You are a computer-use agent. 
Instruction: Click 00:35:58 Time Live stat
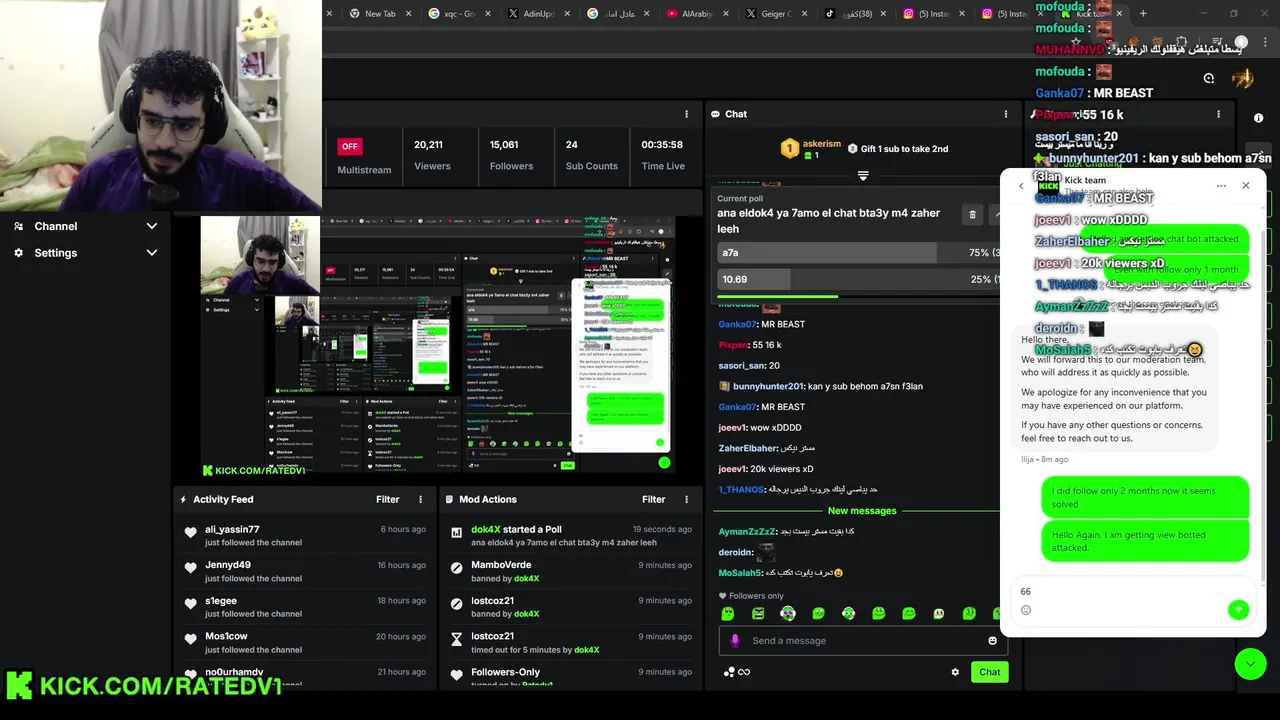click(662, 155)
